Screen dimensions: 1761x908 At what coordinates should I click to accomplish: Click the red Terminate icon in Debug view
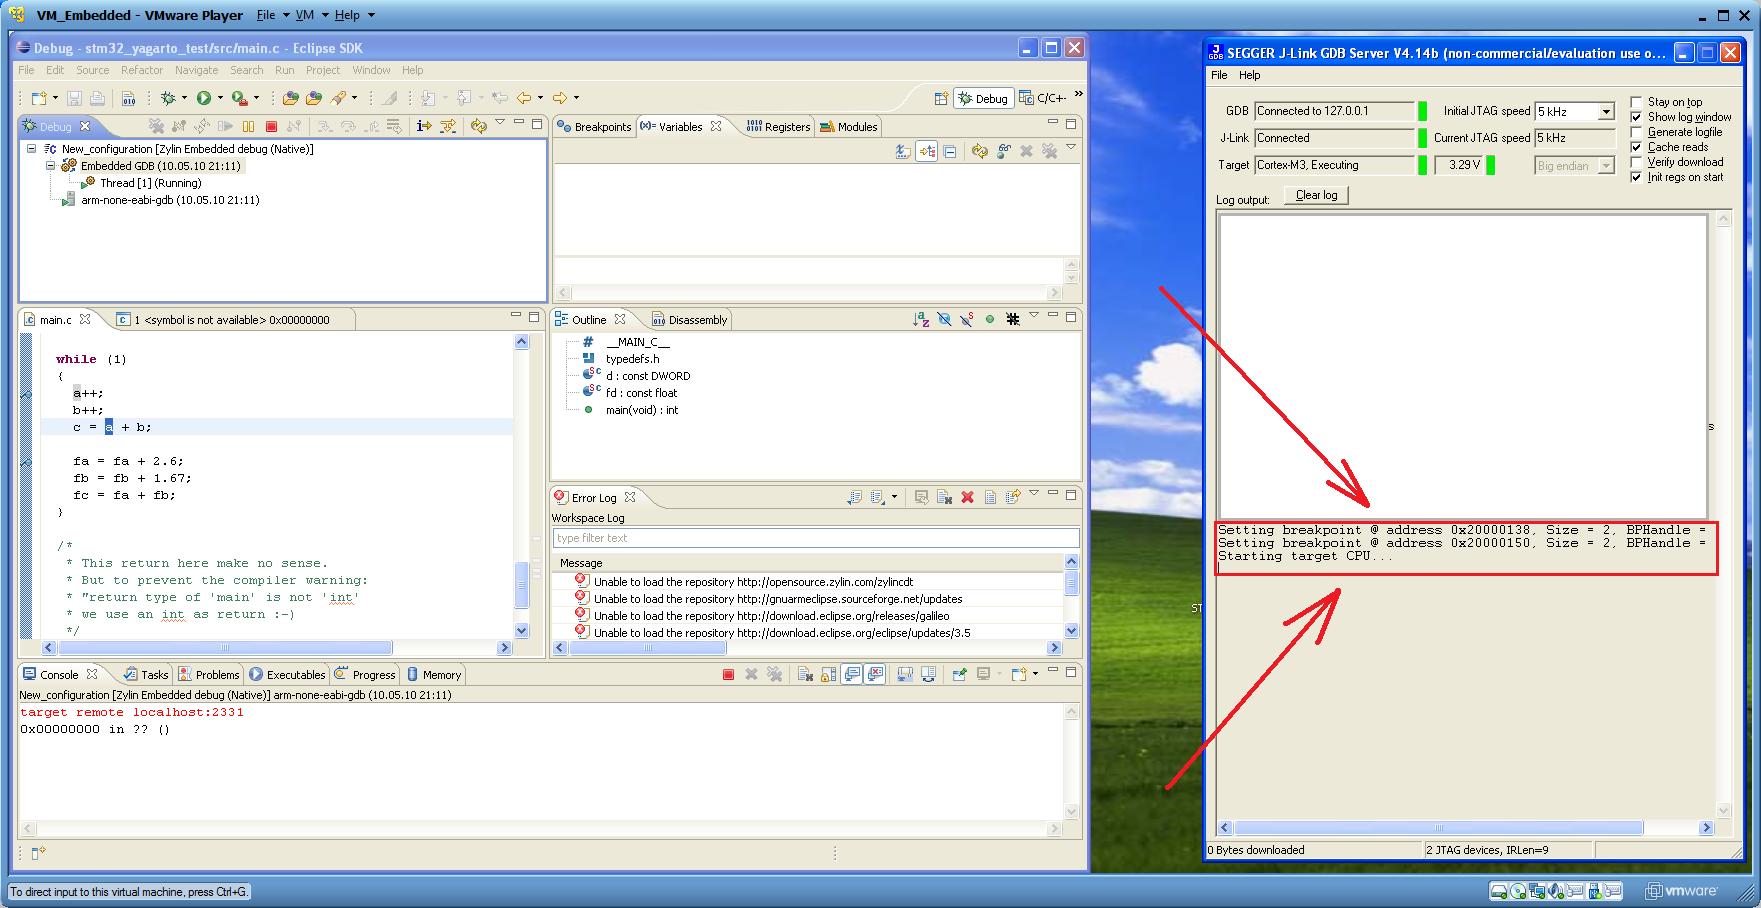271,126
